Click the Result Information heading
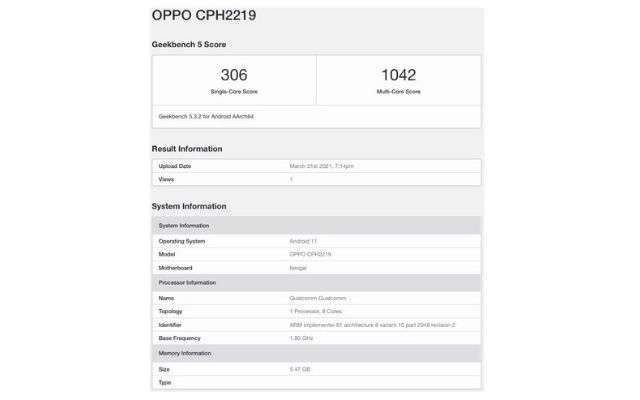The width and height of the screenshot is (640, 400). coord(187,149)
